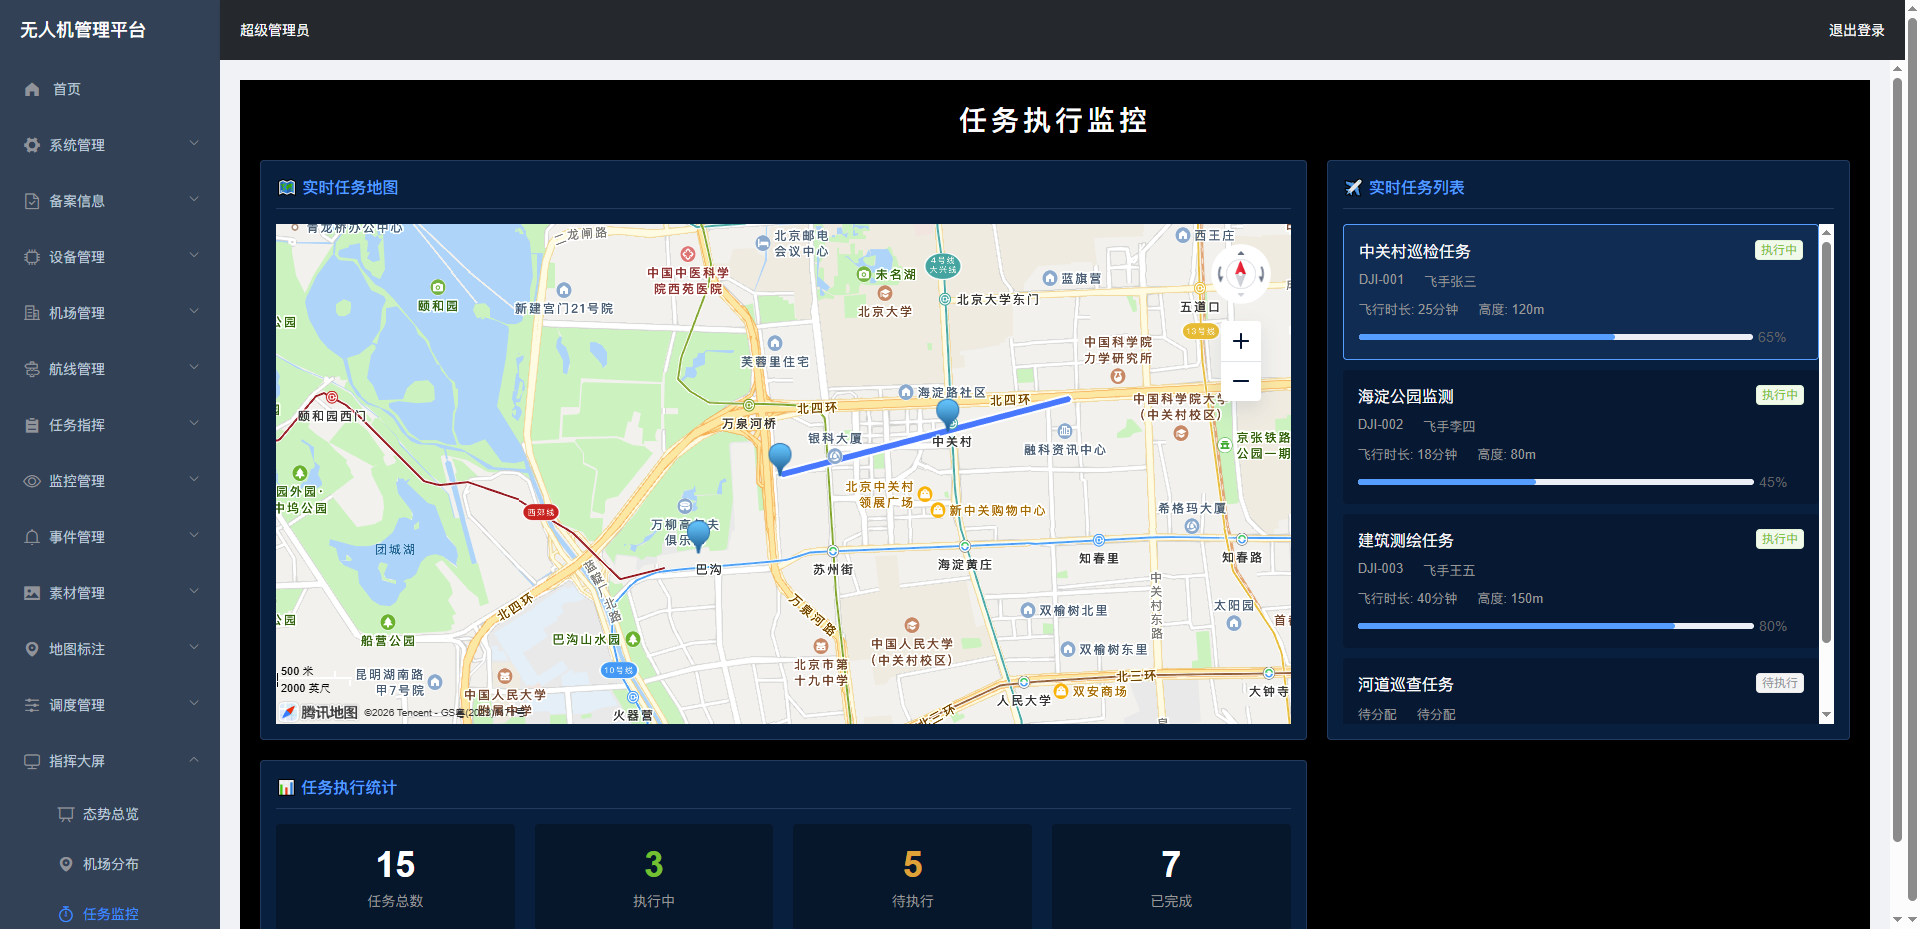Select the 设备管理 device icon in sidebar
The width and height of the screenshot is (1920, 929).
pos(31,256)
